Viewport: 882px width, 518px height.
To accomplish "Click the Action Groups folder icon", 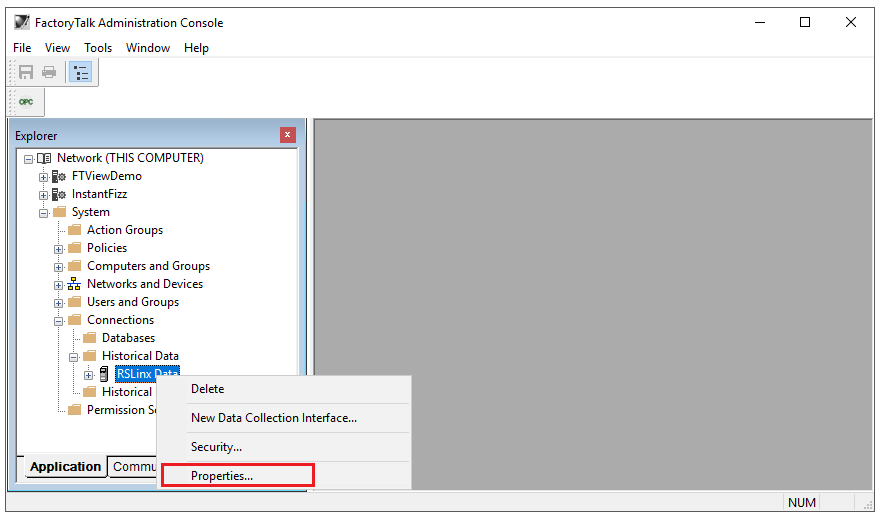I will point(74,229).
